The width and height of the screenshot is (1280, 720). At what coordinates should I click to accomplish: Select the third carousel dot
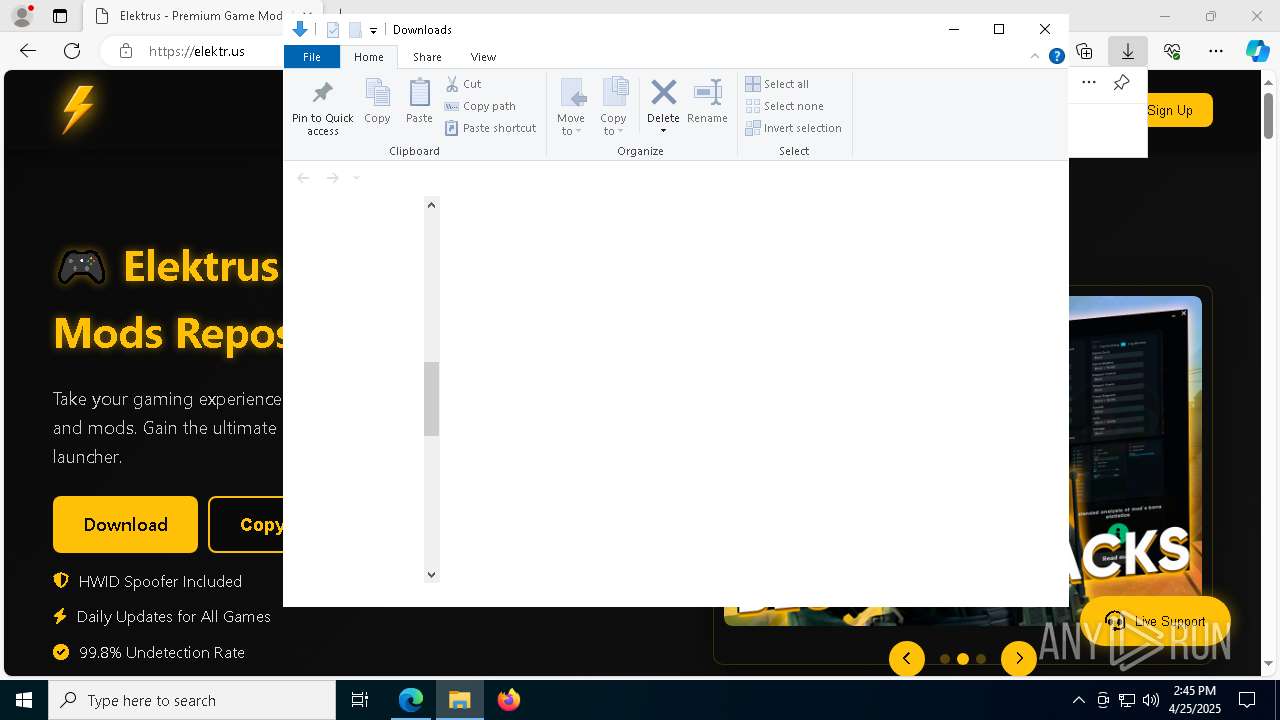pyautogui.click(x=981, y=659)
